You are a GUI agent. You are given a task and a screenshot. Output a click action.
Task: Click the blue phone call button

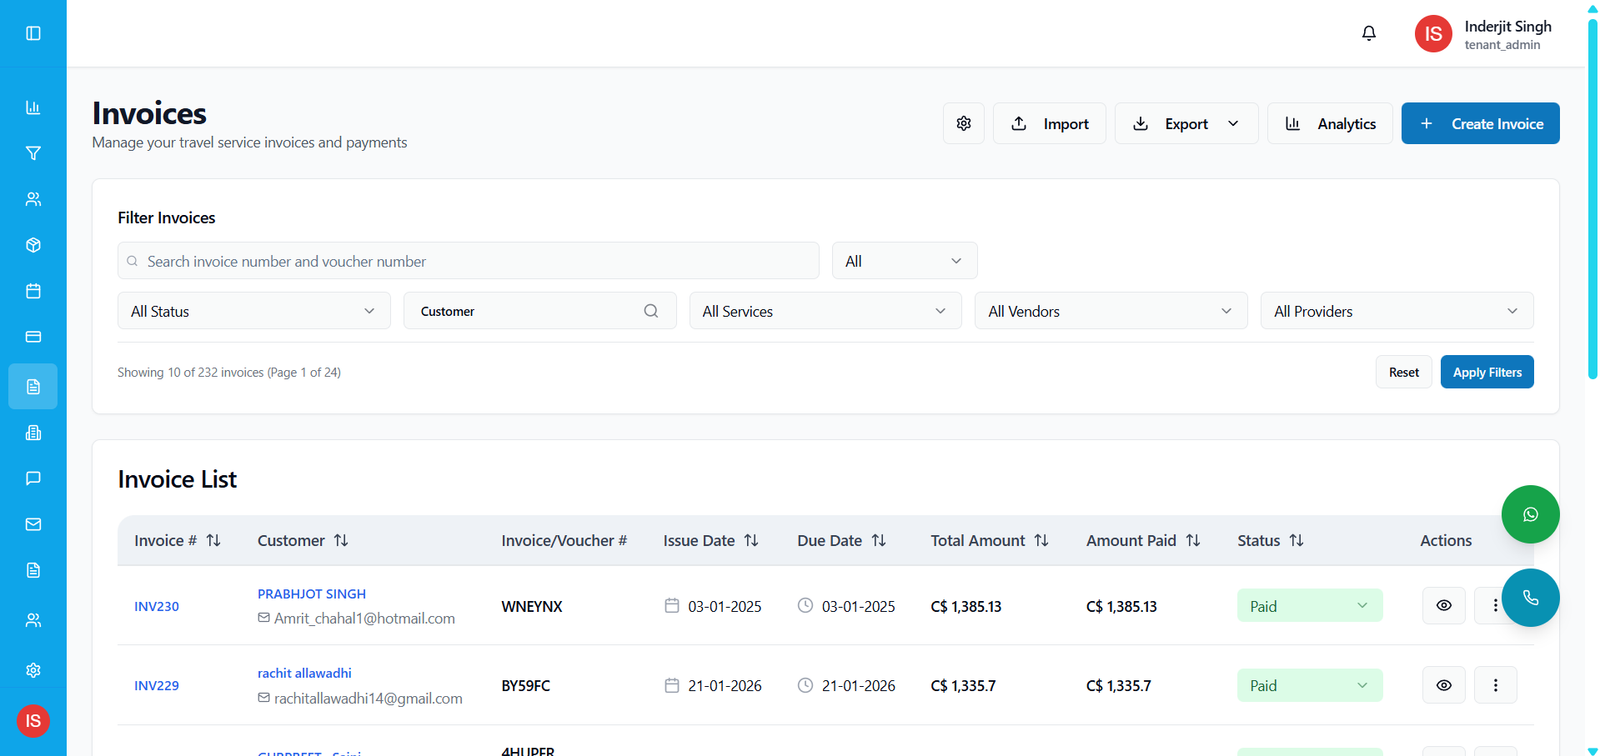coord(1529,597)
